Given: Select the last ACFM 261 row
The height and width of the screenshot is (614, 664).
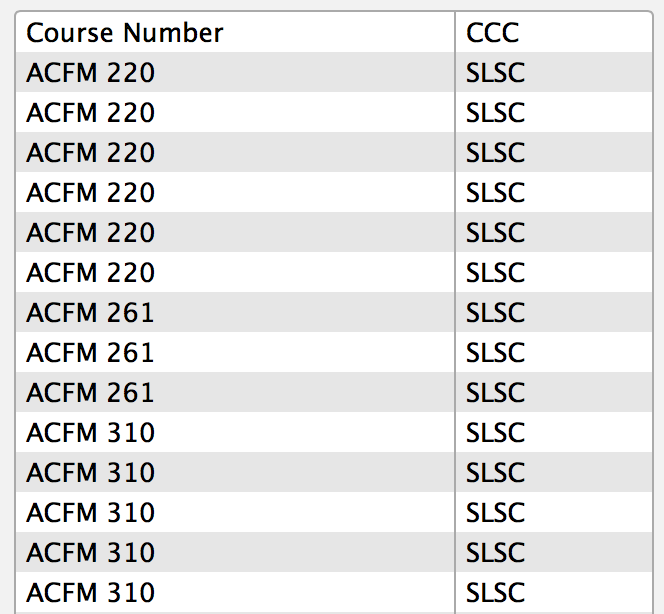Looking at the screenshot, I should click(x=334, y=392).
